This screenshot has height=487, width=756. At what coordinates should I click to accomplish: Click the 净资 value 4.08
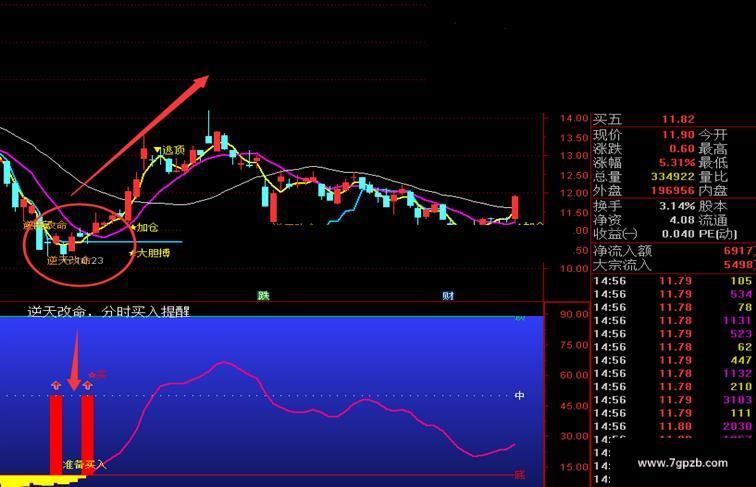click(682, 220)
